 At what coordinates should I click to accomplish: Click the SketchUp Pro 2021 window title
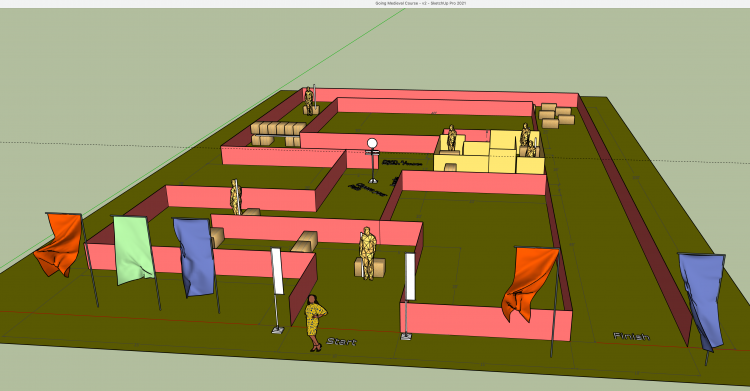(420, 3)
